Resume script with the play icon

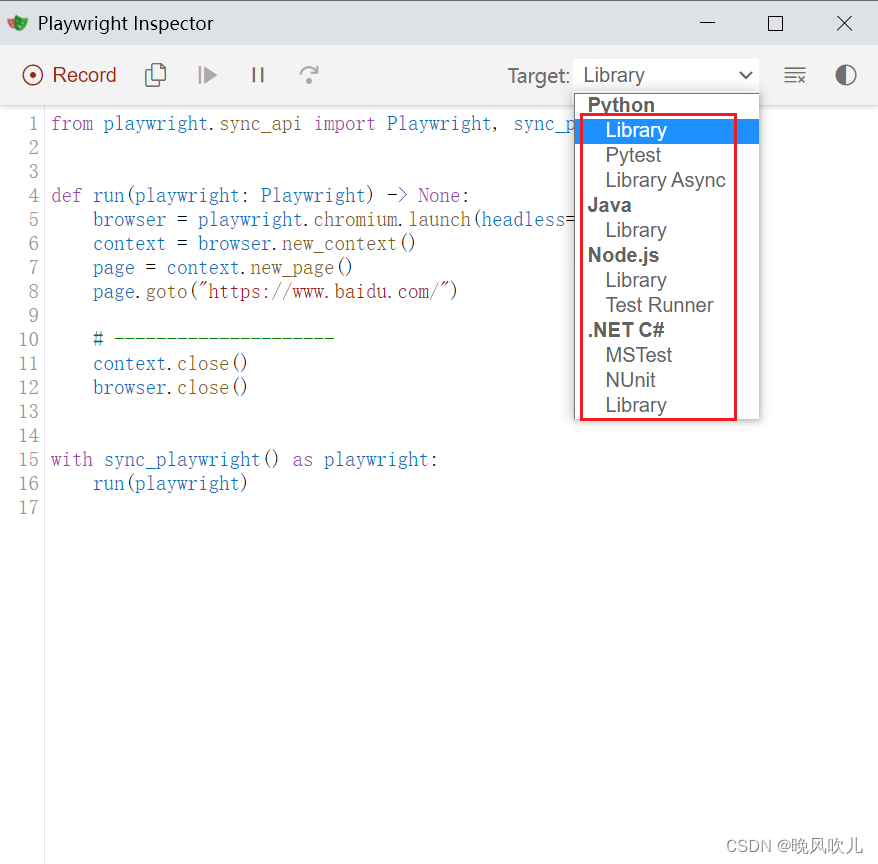click(207, 75)
